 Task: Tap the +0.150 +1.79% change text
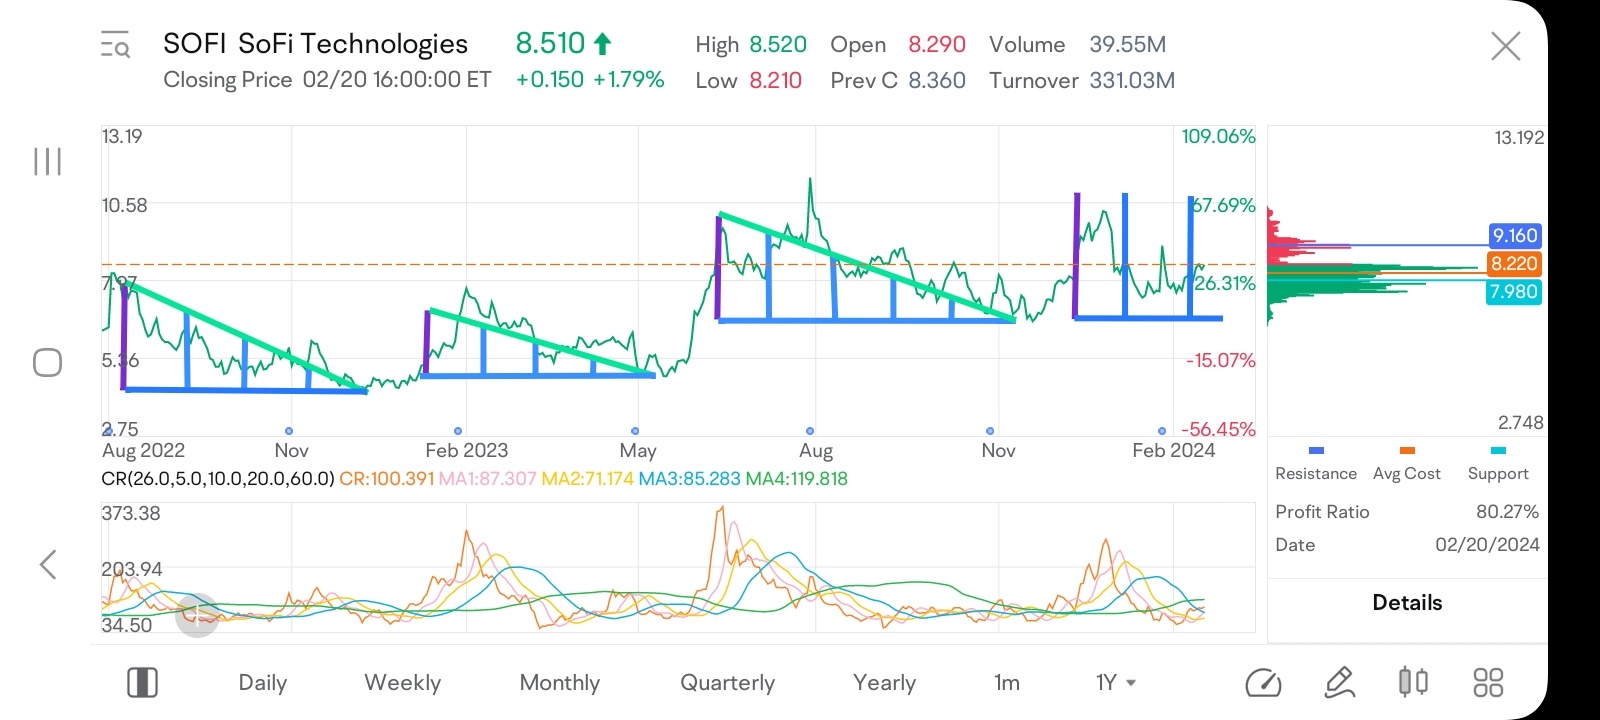[x=590, y=80]
